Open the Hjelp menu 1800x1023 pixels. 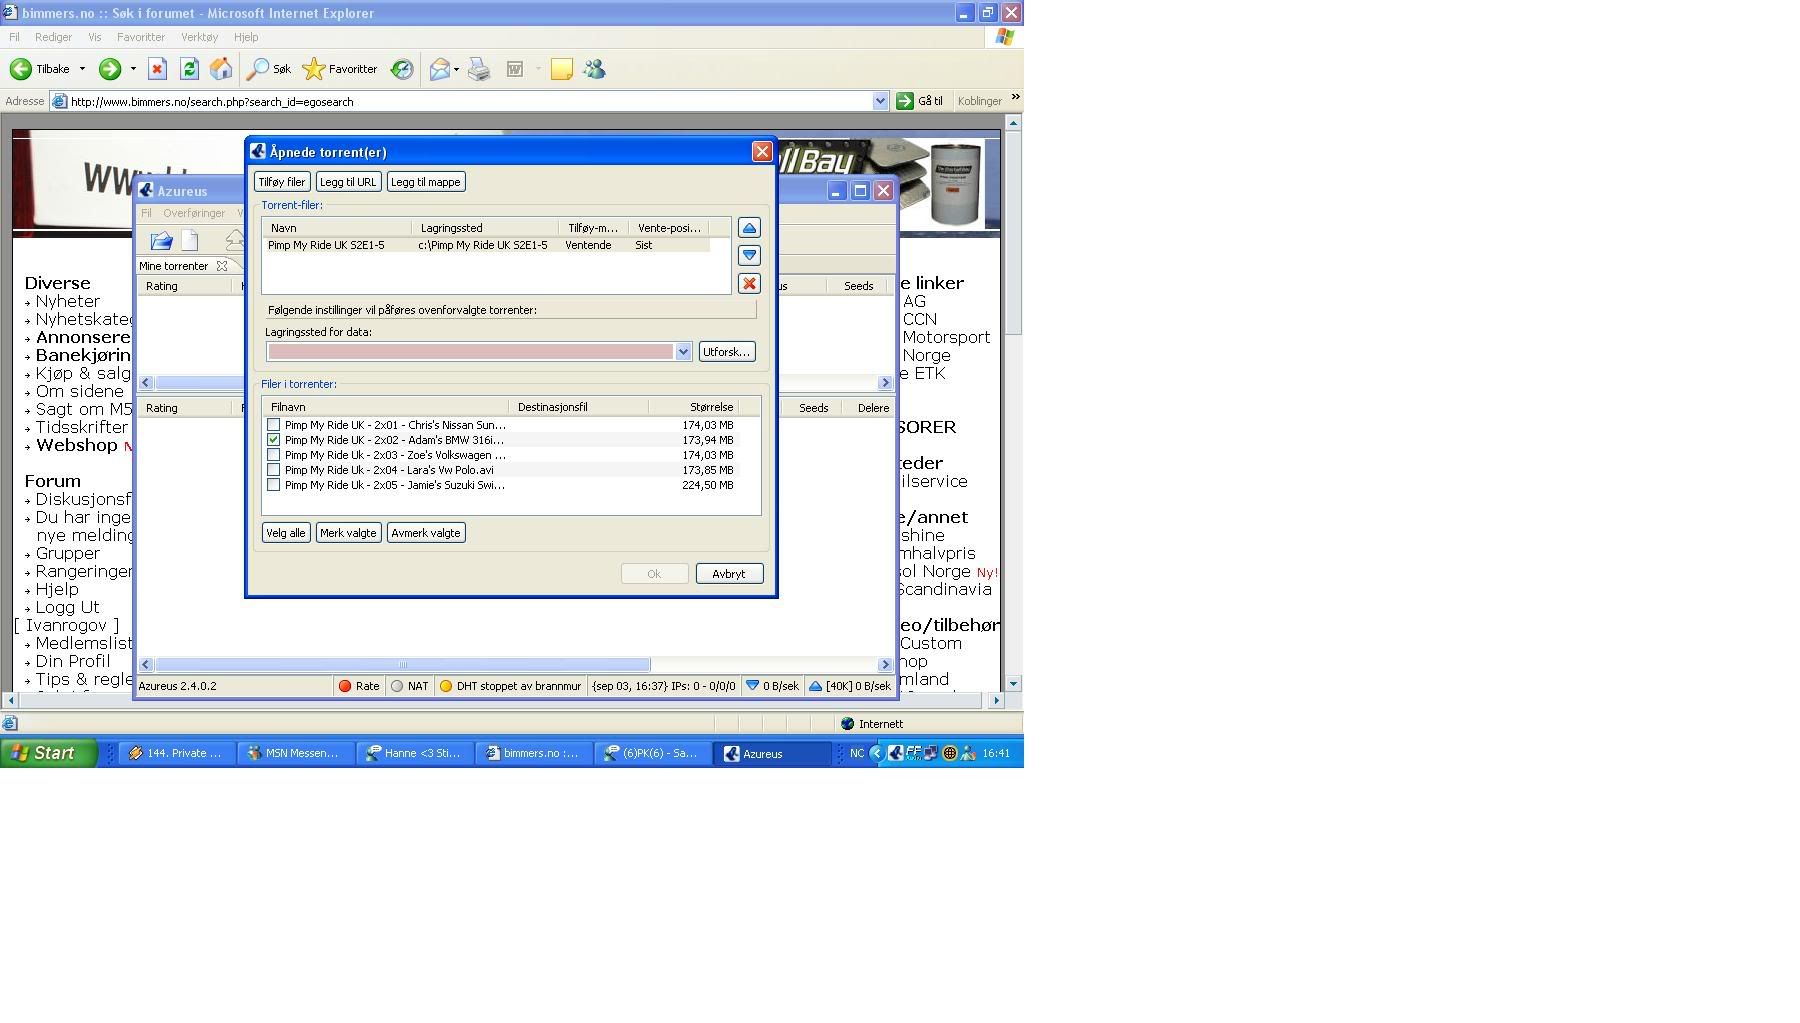[x=246, y=37]
